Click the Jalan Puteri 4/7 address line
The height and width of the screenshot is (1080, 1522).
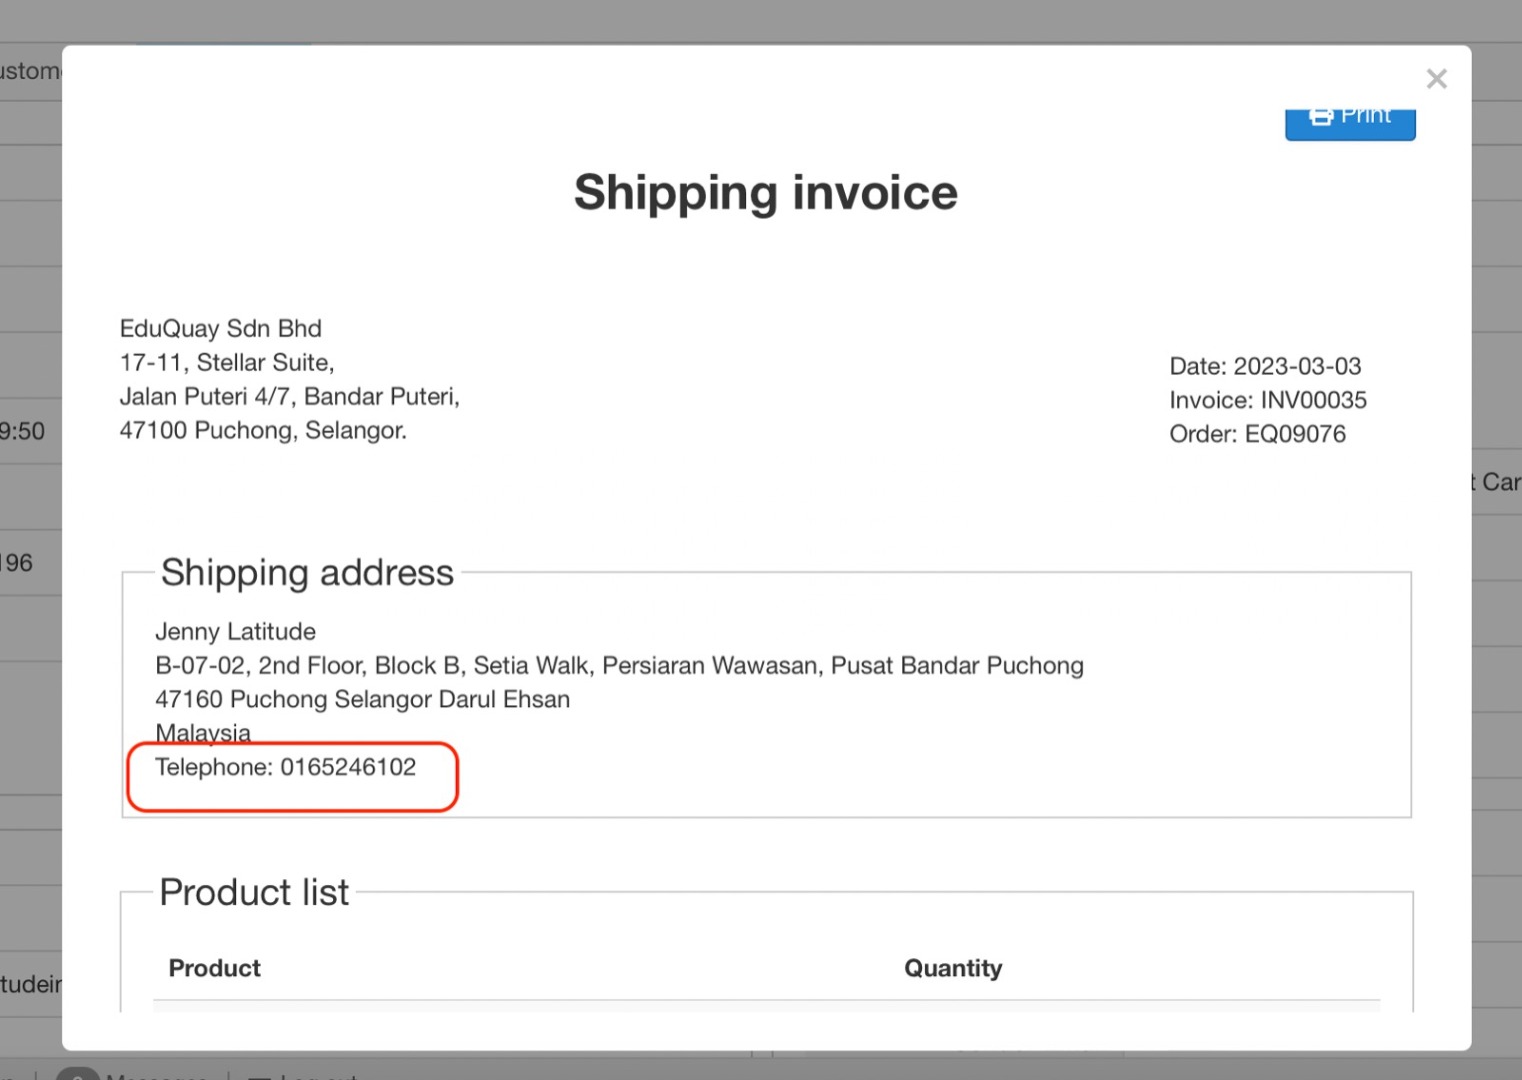(x=289, y=396)
